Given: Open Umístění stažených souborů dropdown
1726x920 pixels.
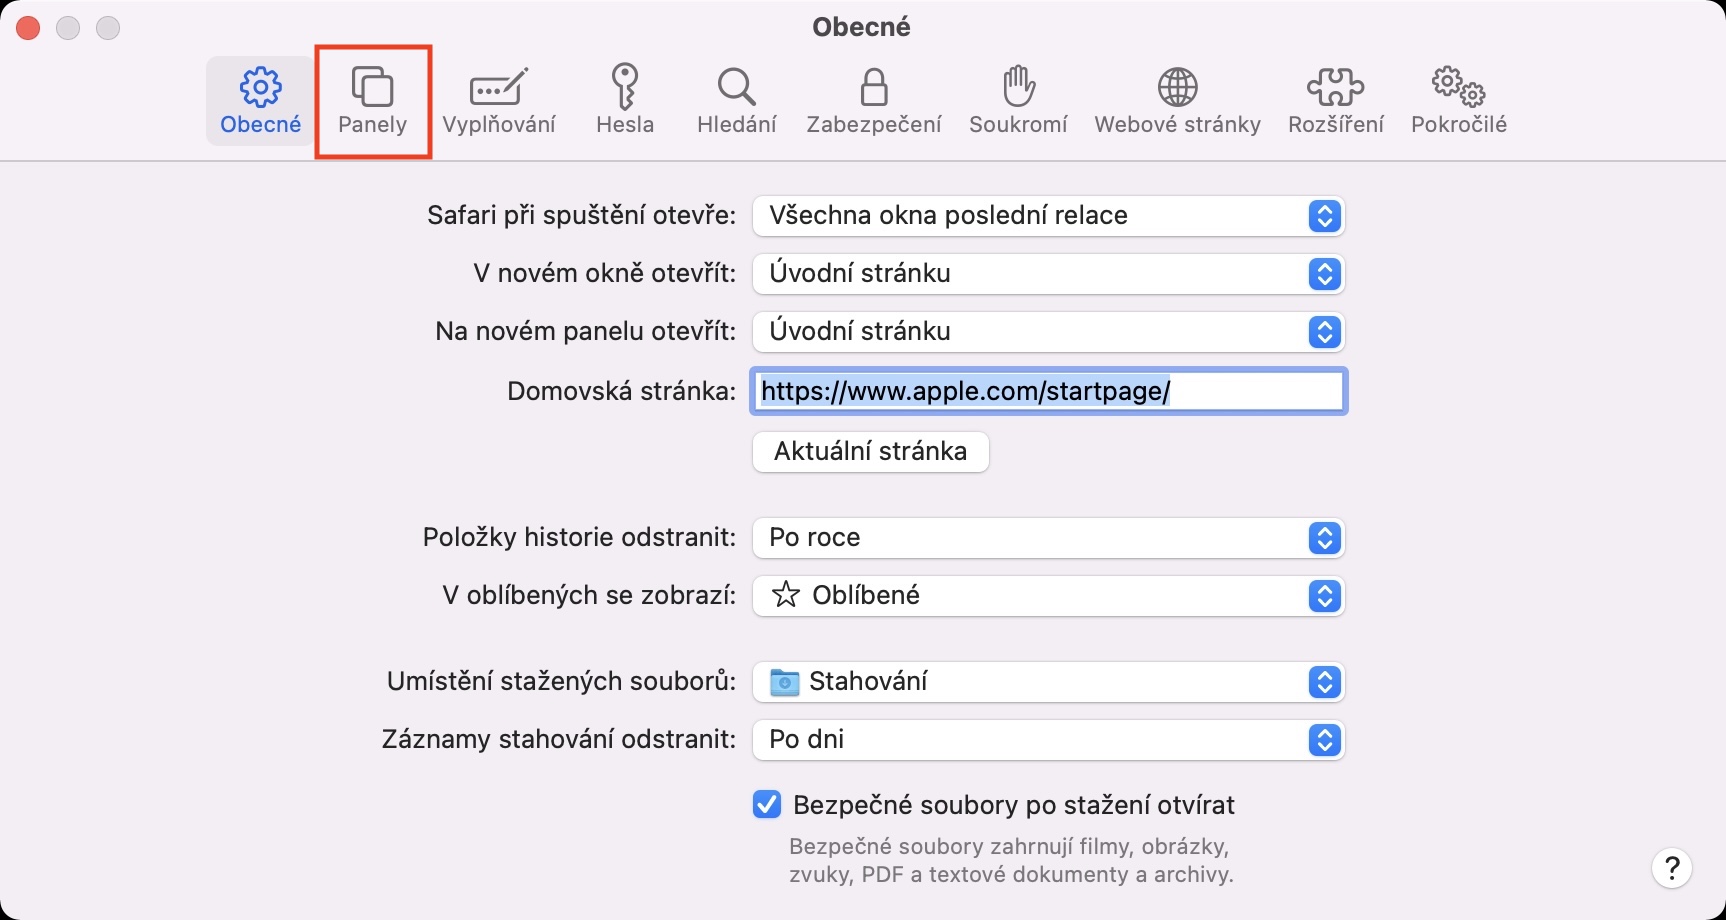Looking at the screenshot, I should click(x=1047, y=682).
